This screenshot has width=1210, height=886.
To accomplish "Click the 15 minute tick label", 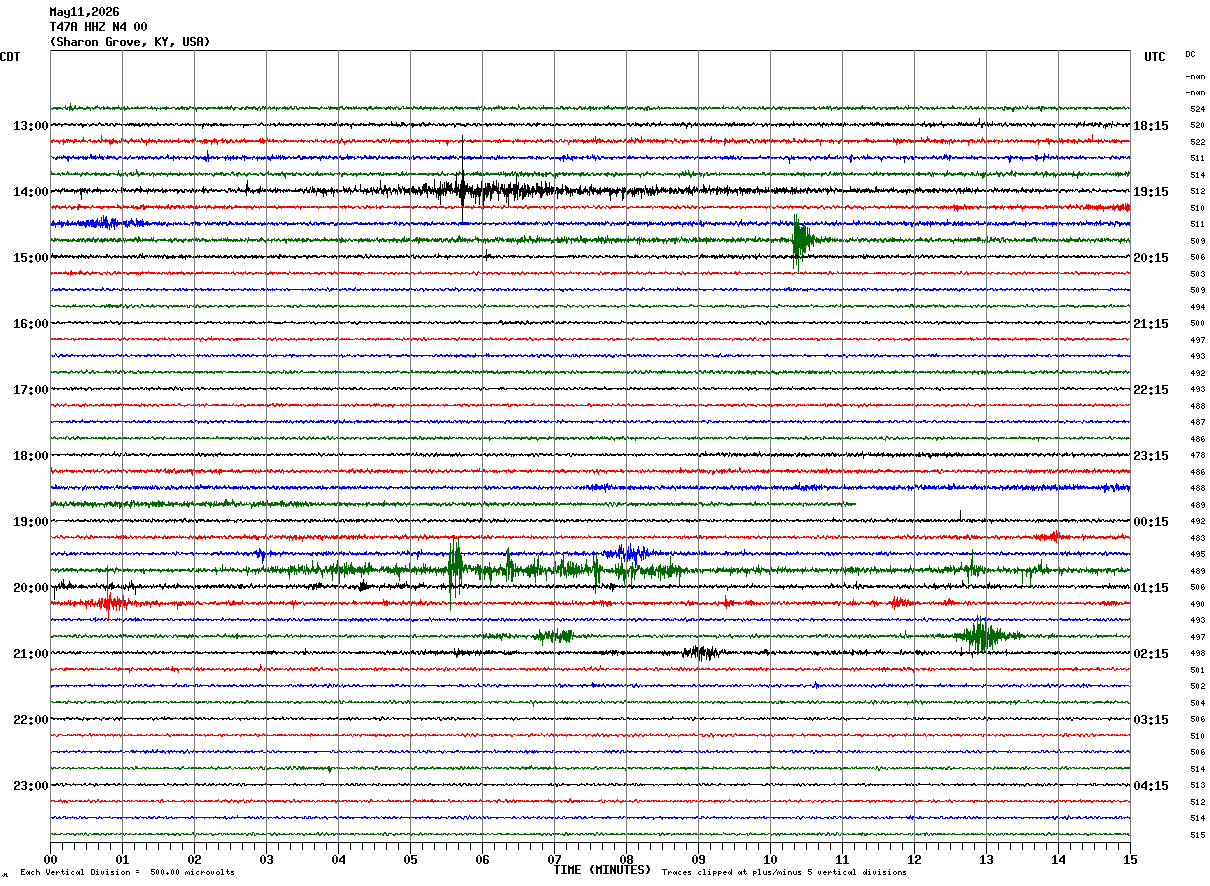I will tap(1130, 860).
